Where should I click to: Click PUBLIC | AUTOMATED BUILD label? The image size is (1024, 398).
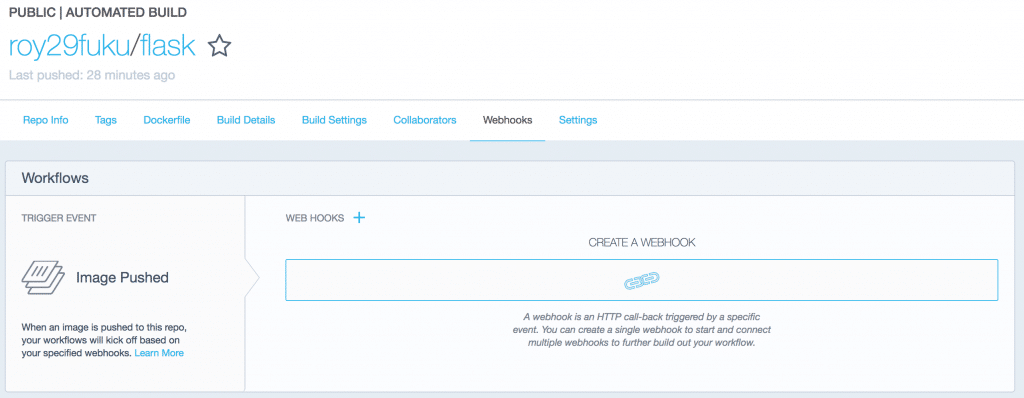(x=97, y=12)
